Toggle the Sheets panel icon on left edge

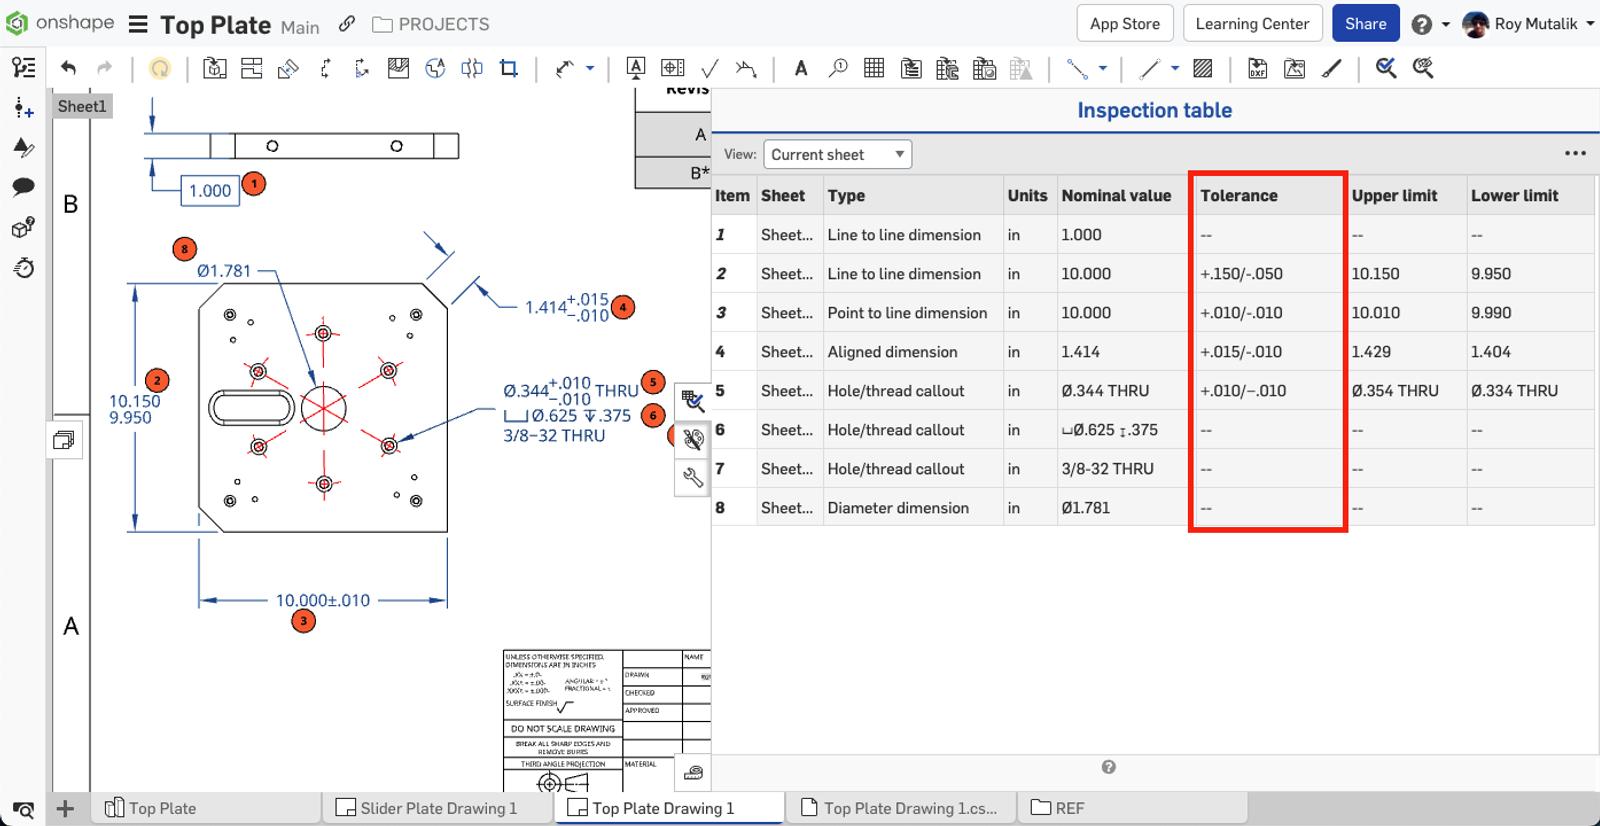(63, 440)
